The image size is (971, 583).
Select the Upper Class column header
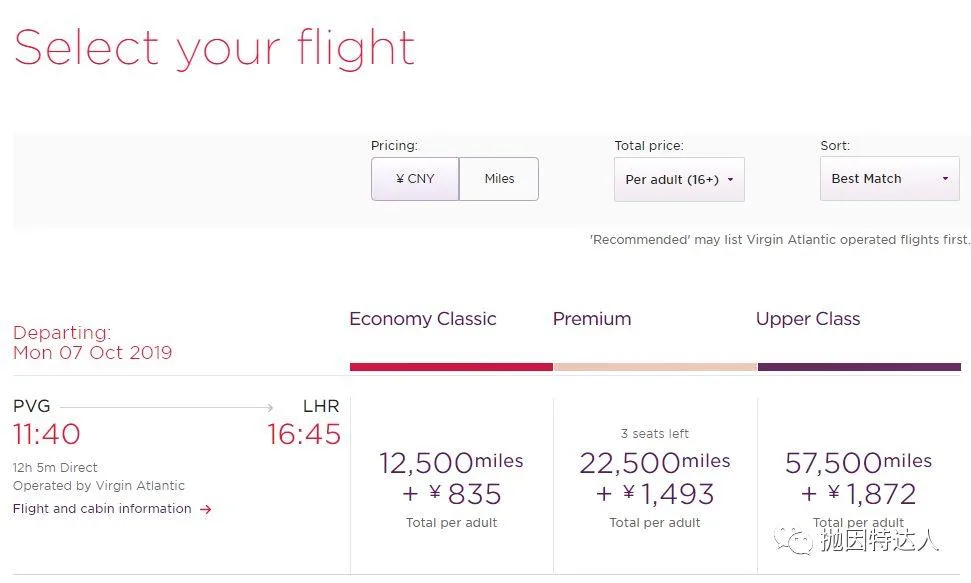807,319
